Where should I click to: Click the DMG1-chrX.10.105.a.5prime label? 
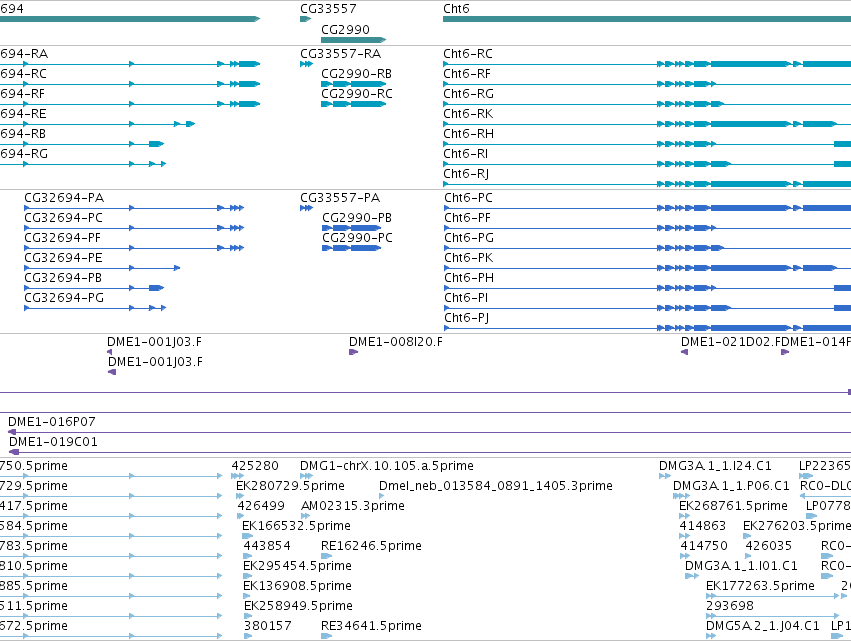(387, 466)
